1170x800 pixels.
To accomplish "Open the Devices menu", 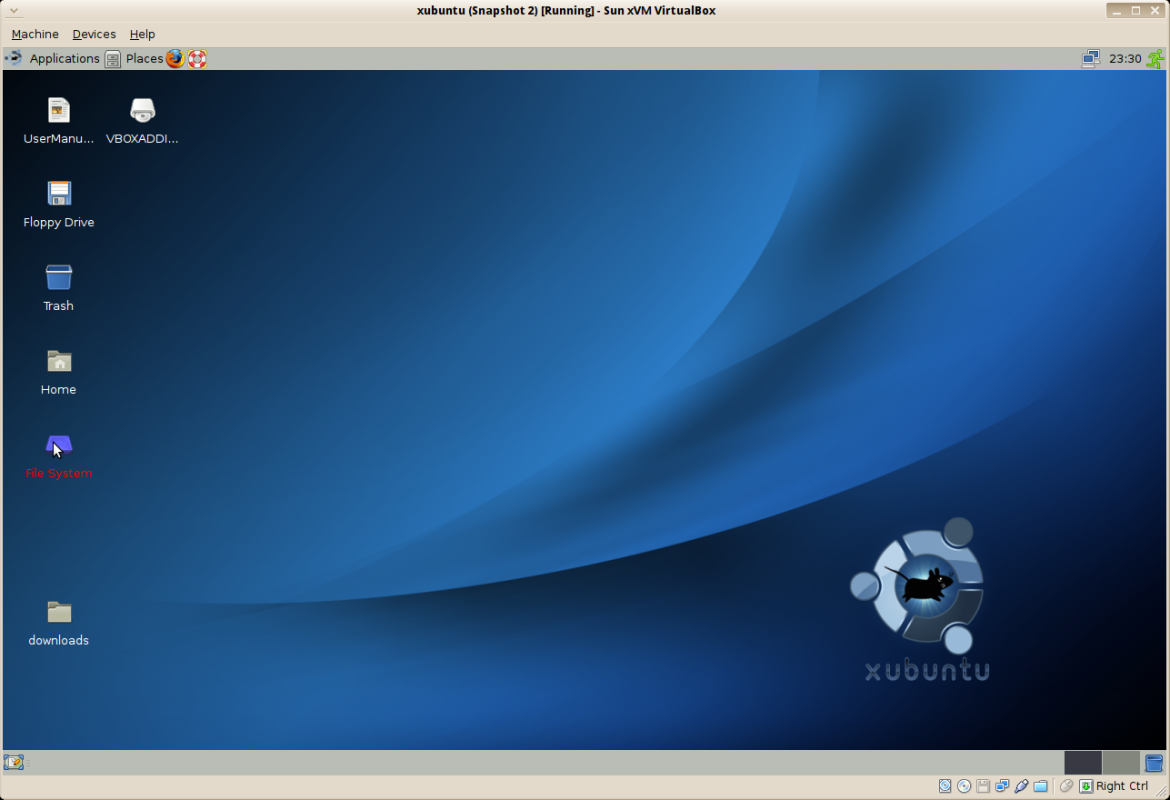I will pyautogui.click(x=94, y=34).
